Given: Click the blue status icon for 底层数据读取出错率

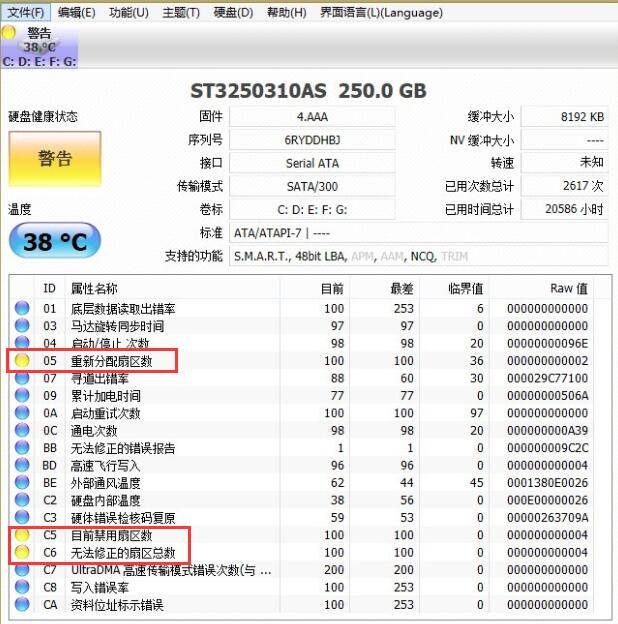Looking at the screenshot, I should coord(22,308).
